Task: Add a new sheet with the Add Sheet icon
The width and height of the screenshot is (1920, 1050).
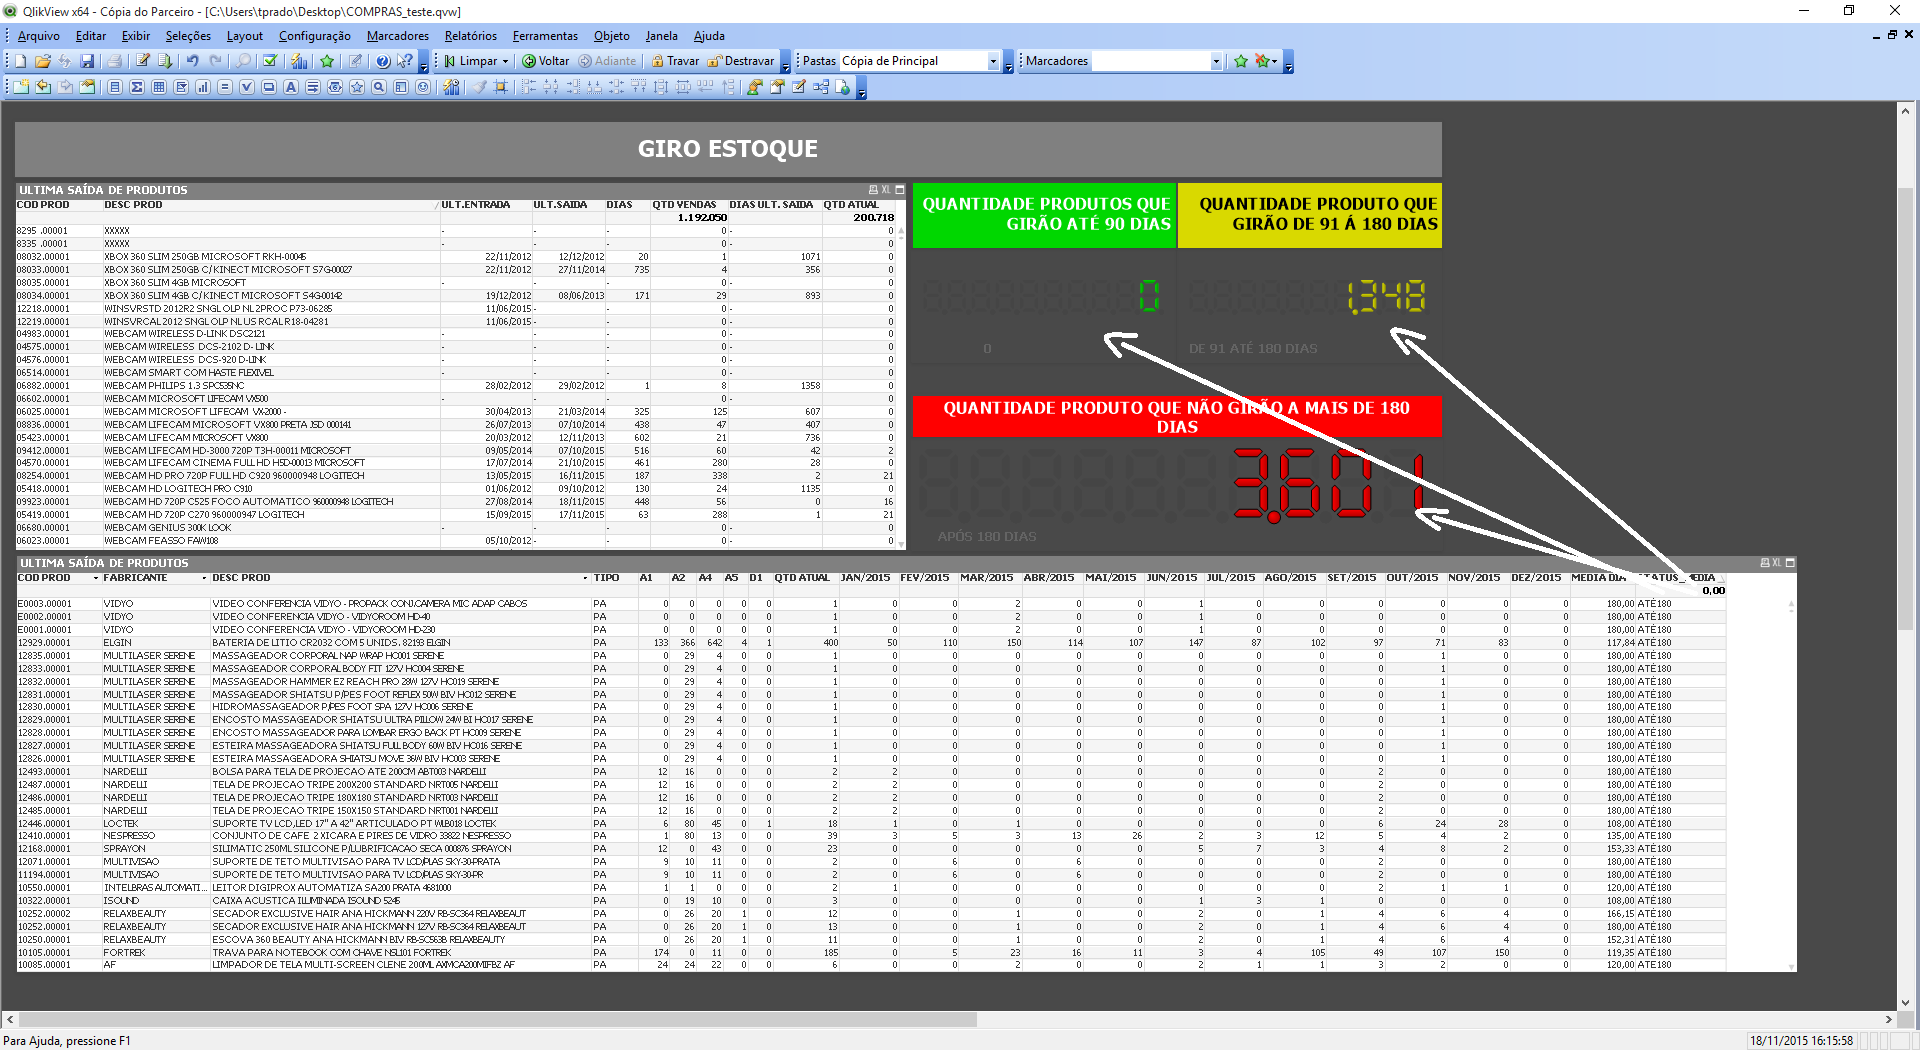Action: click(21, 87)
